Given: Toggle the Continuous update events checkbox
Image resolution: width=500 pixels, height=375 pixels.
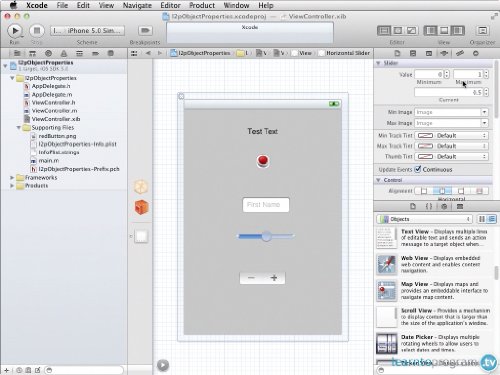Looking at the screenshot, I should point(418,169).
